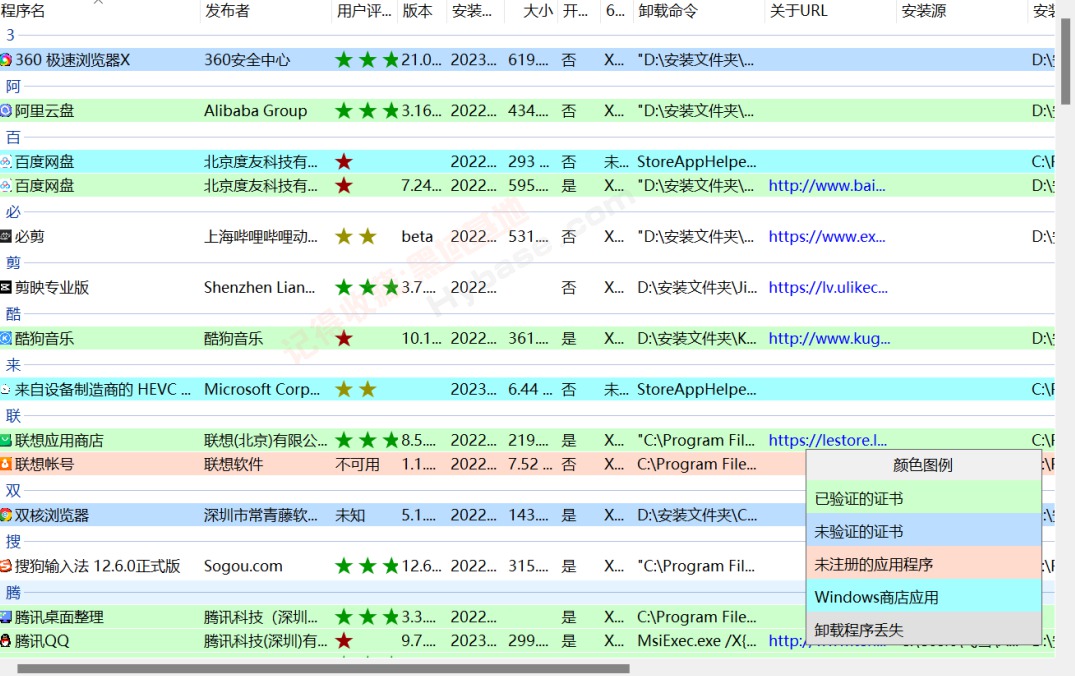Toggle the 剪 group header
Image resolution: width=1075 pixels, height=676 pixels.
coord(13,263)
